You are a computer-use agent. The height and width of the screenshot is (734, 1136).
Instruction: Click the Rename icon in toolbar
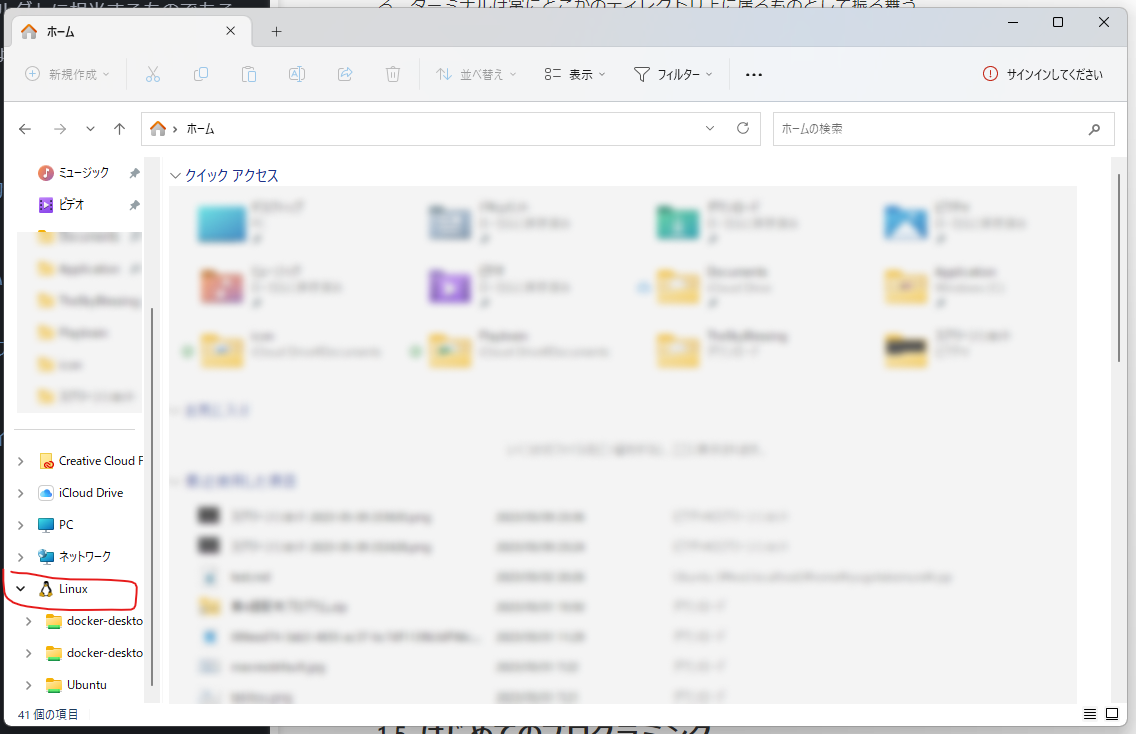click(x=296, y=74)
